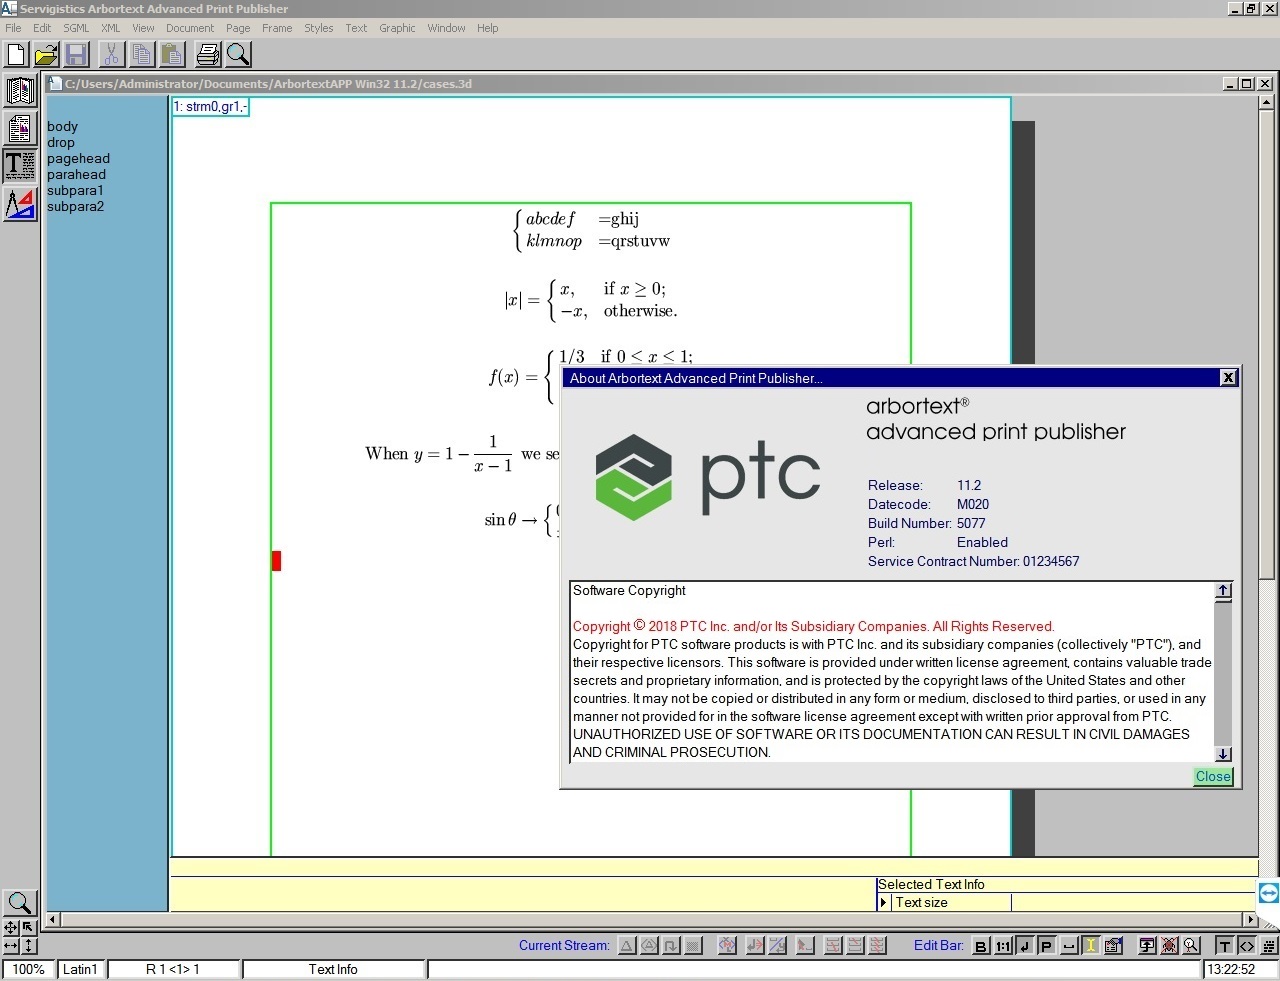Click the document window scroll-up arrow
This screenshot has width=1280, height=981.
(1266, 102)
